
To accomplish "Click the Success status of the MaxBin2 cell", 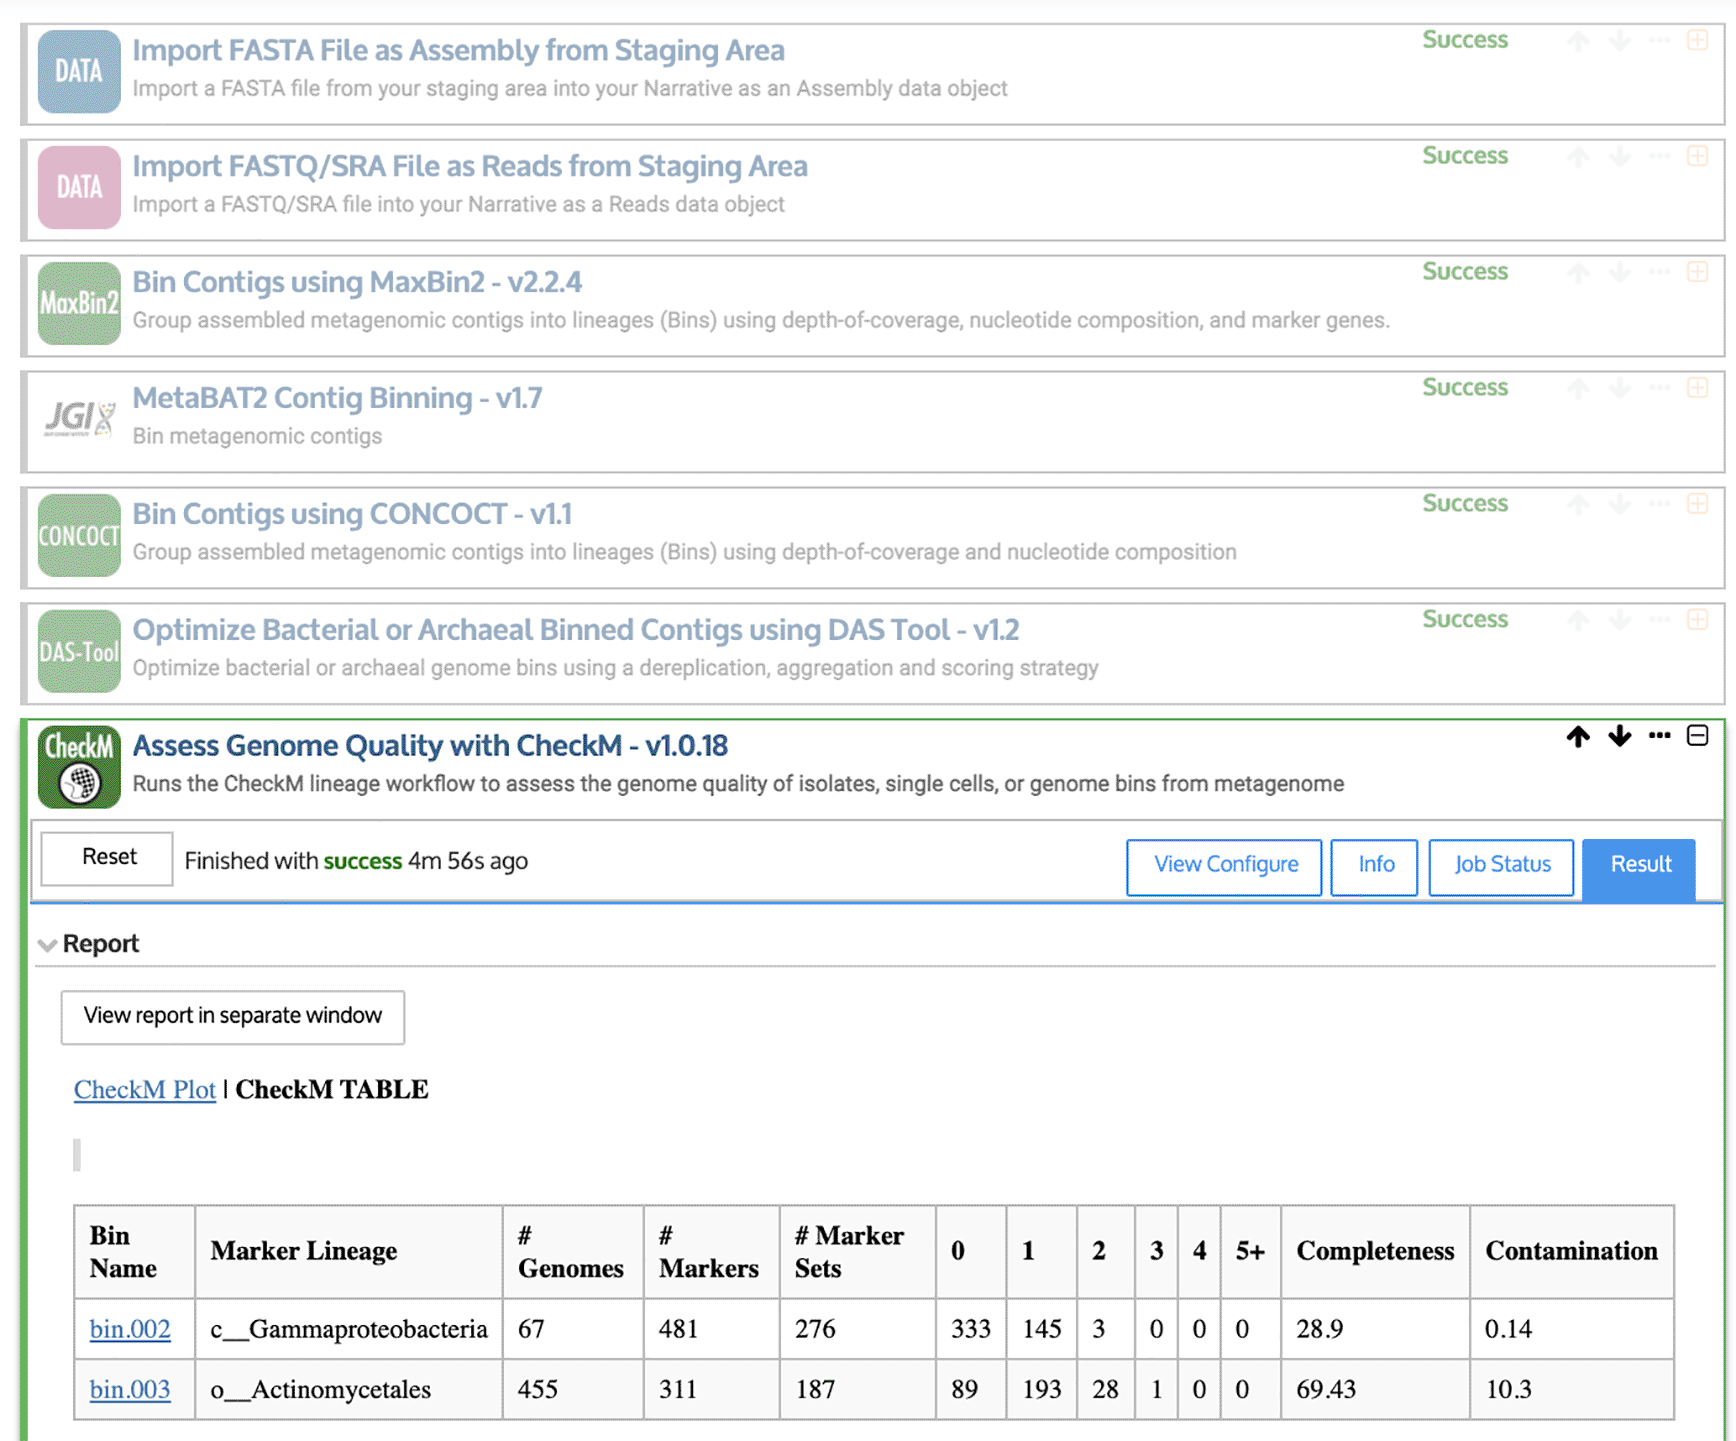I will (x=1465, y=272).
